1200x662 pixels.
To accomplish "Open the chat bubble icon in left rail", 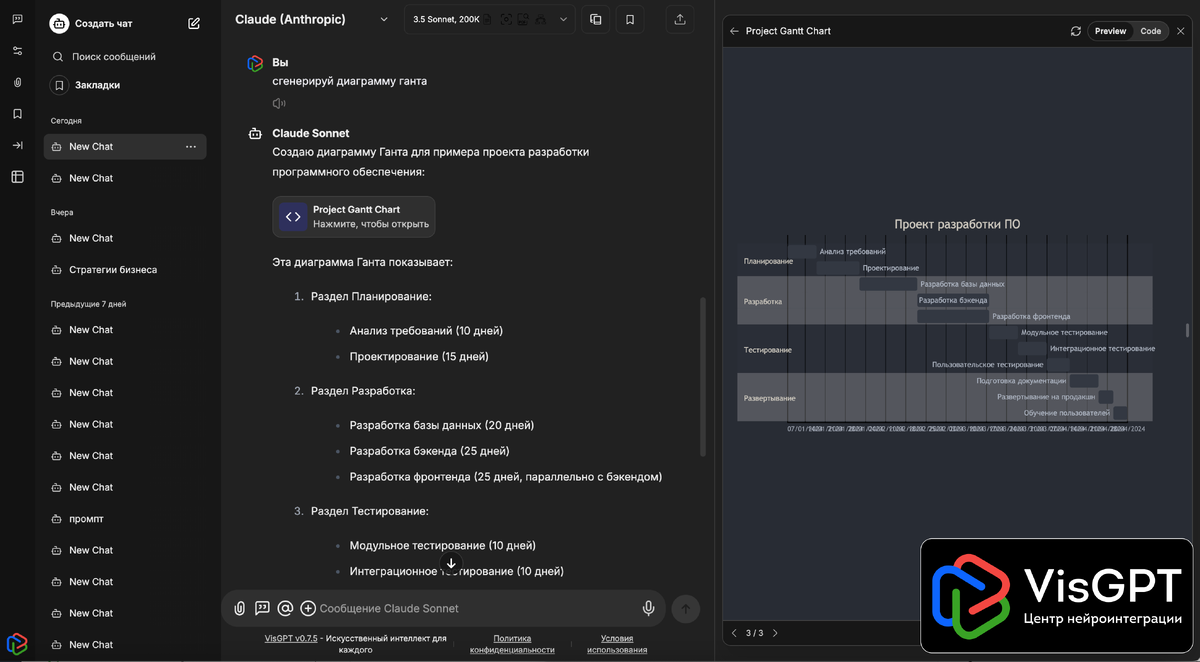I will click(x=17, y=19).
